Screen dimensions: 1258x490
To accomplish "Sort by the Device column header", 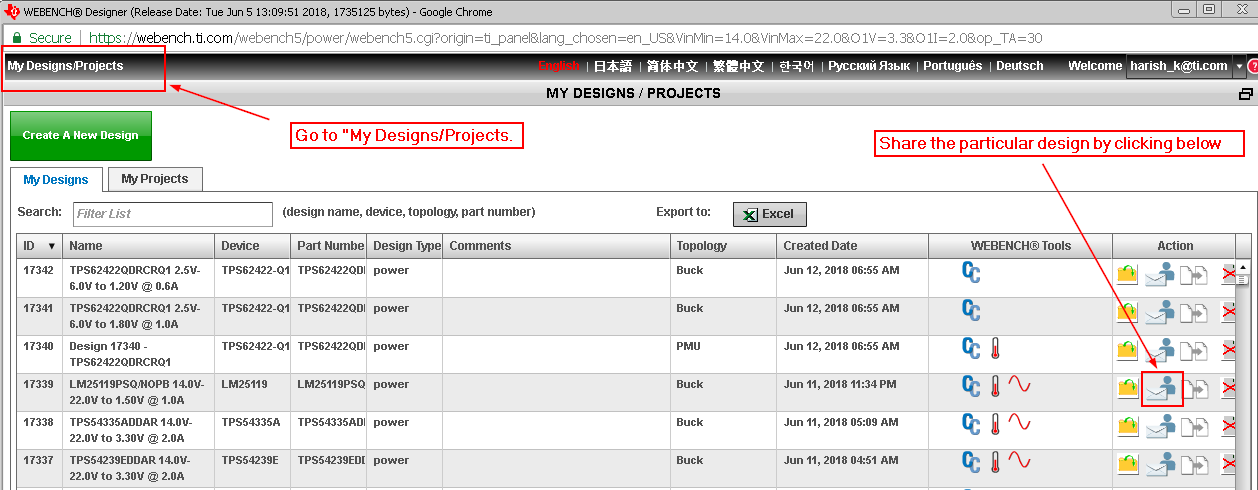I will coord(253,246).
